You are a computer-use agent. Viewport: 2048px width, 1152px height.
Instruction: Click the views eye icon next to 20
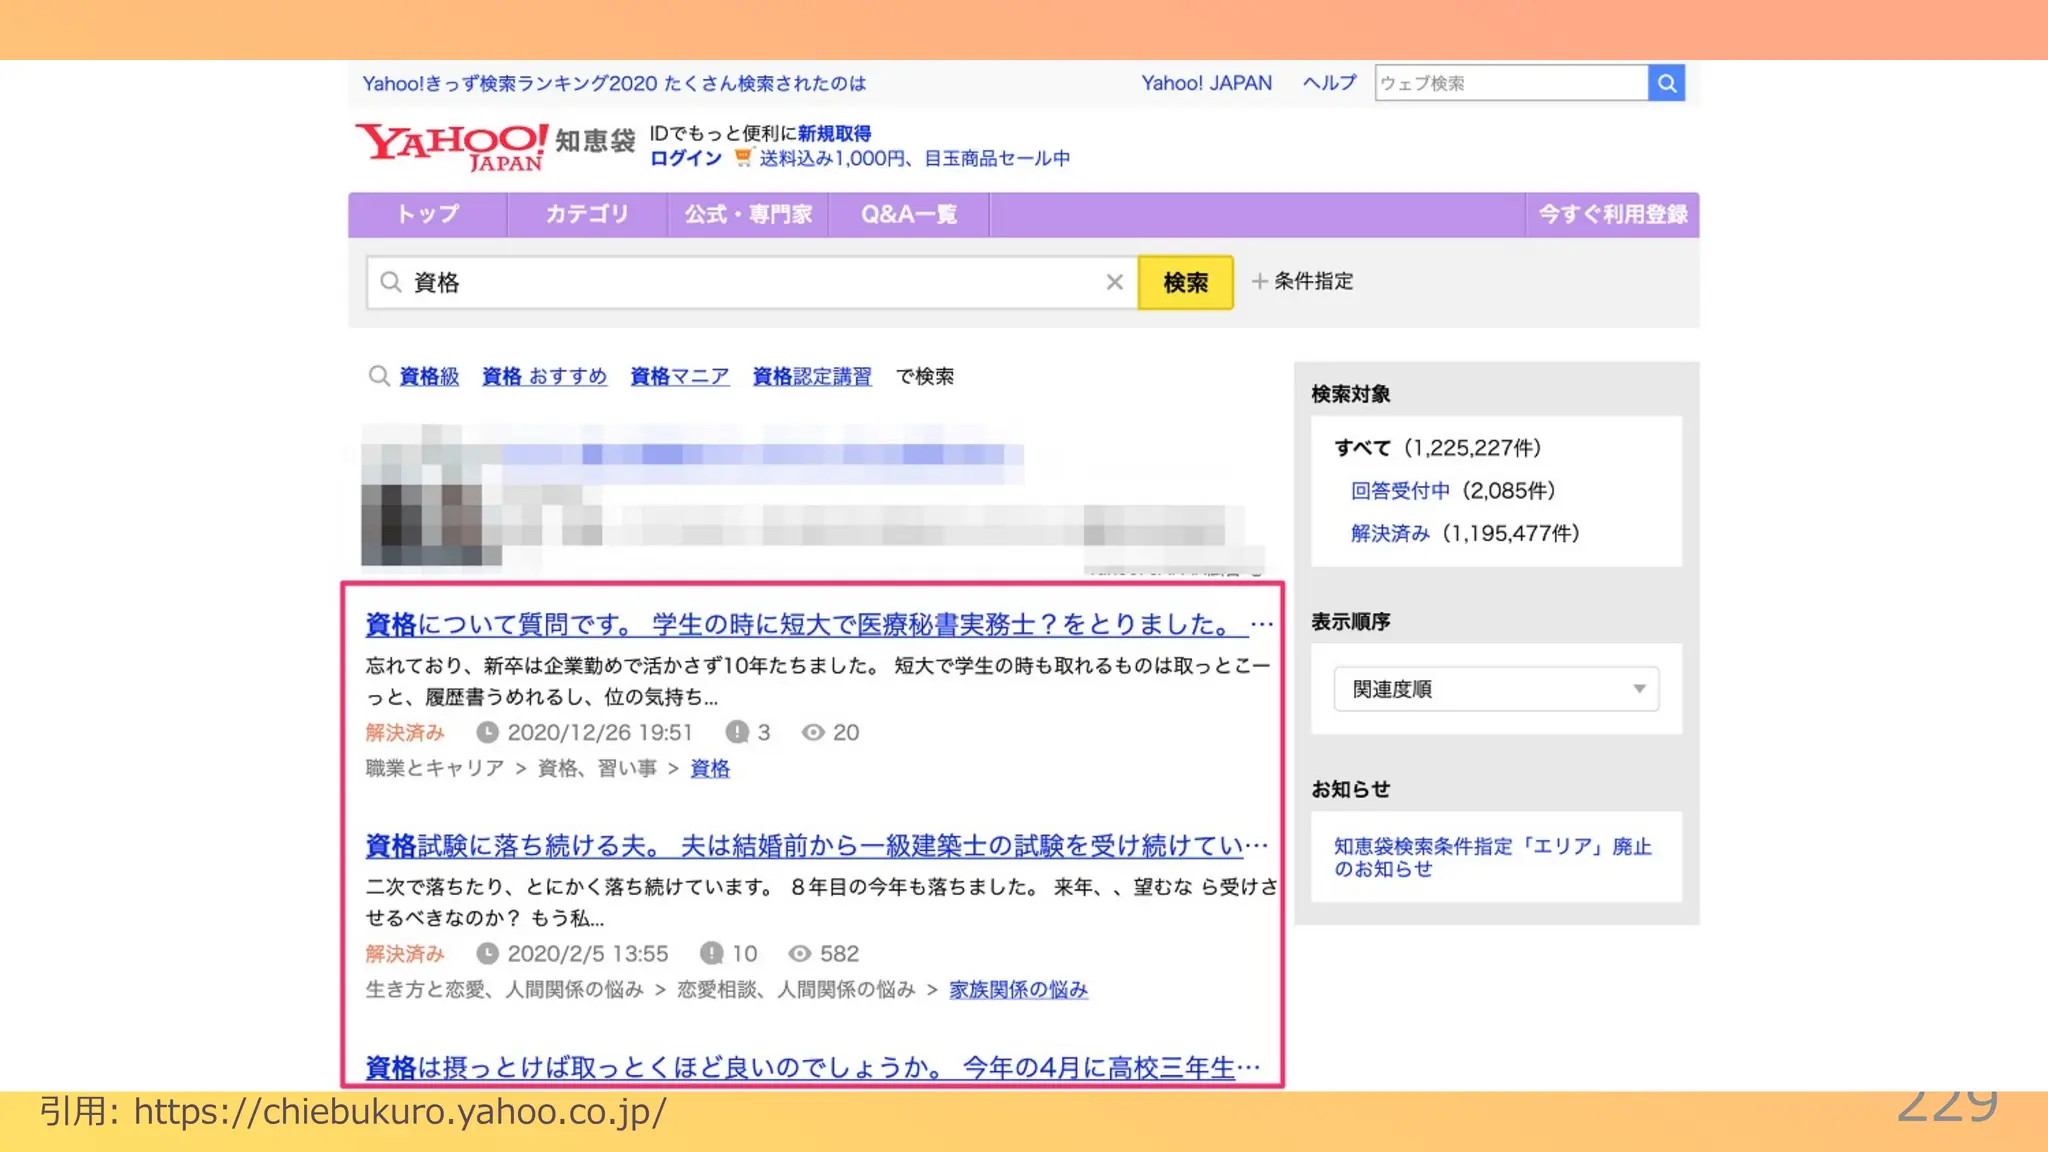click(813, 732)
